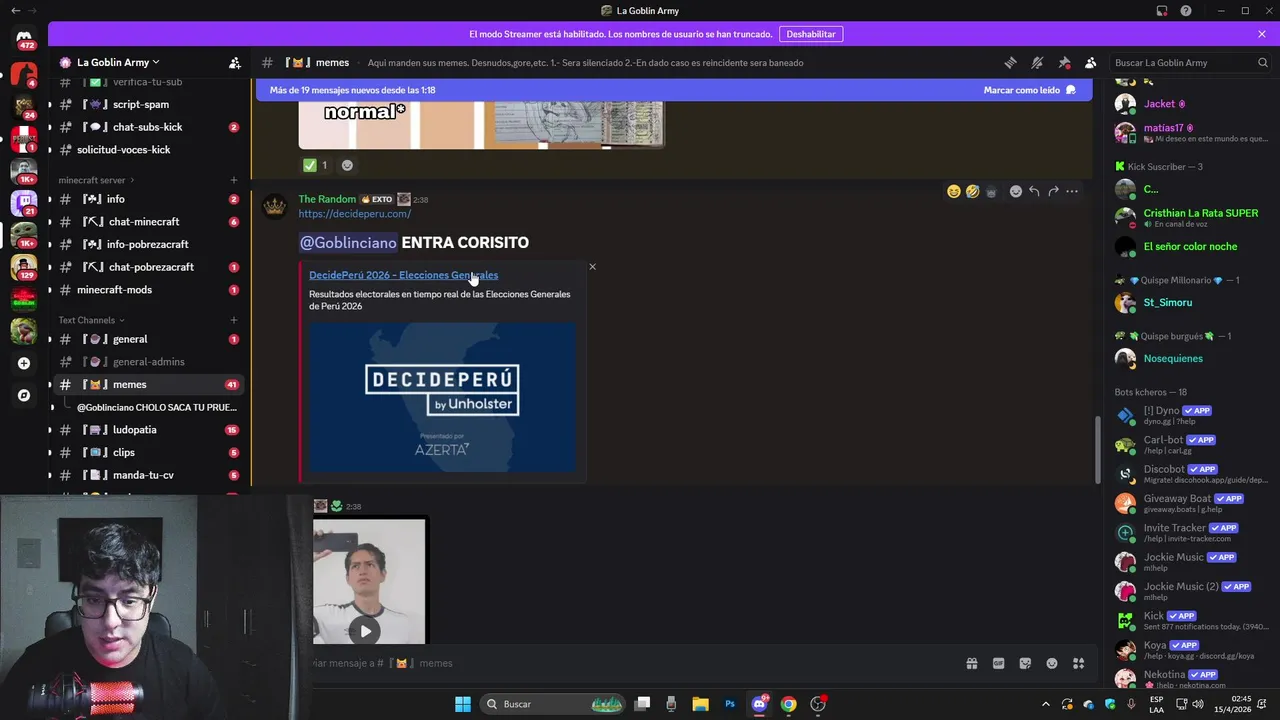Click the DecidePerú embed preview image

click(442, 396)
